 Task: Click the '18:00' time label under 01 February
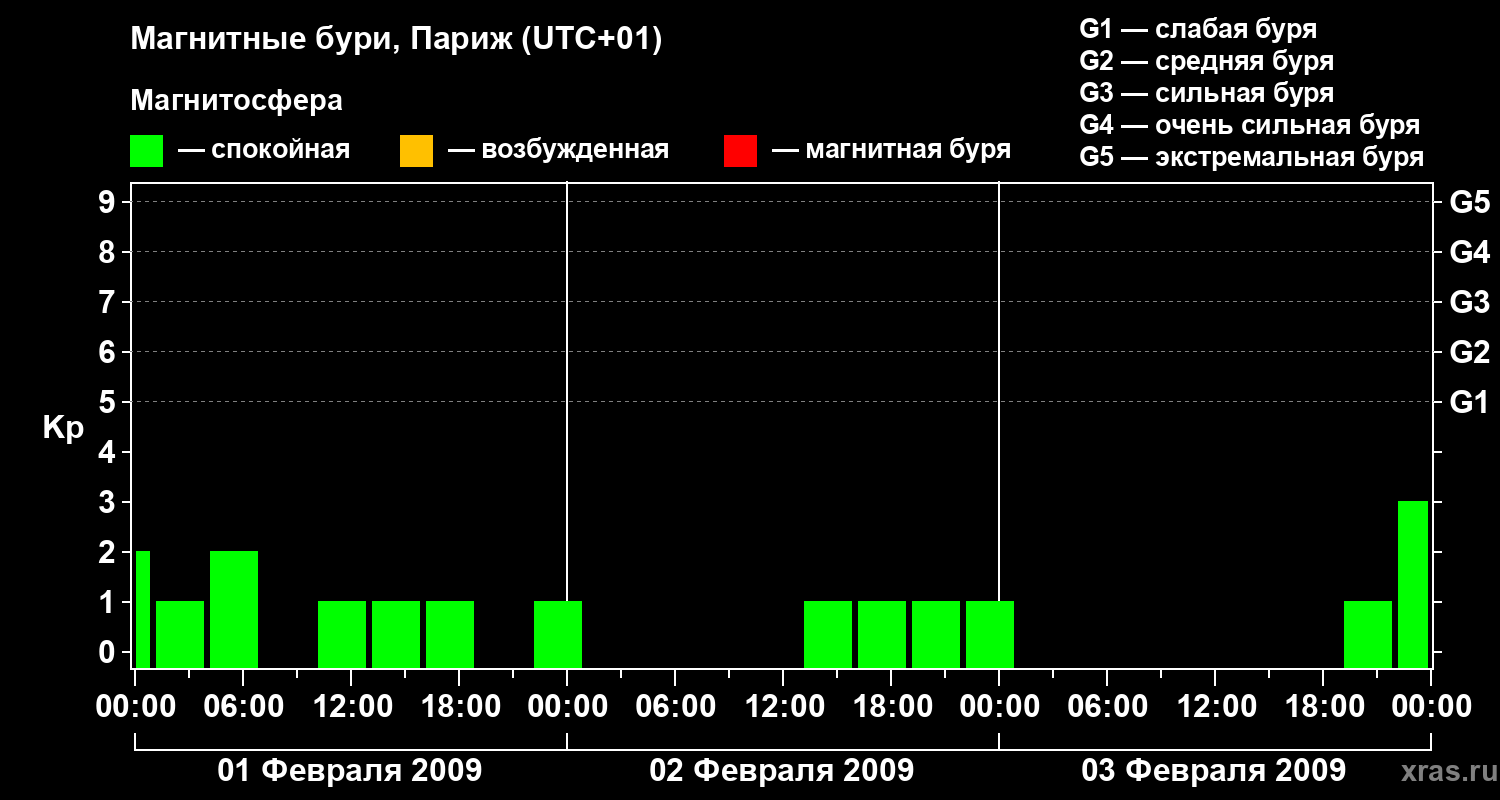click(459, 707)
